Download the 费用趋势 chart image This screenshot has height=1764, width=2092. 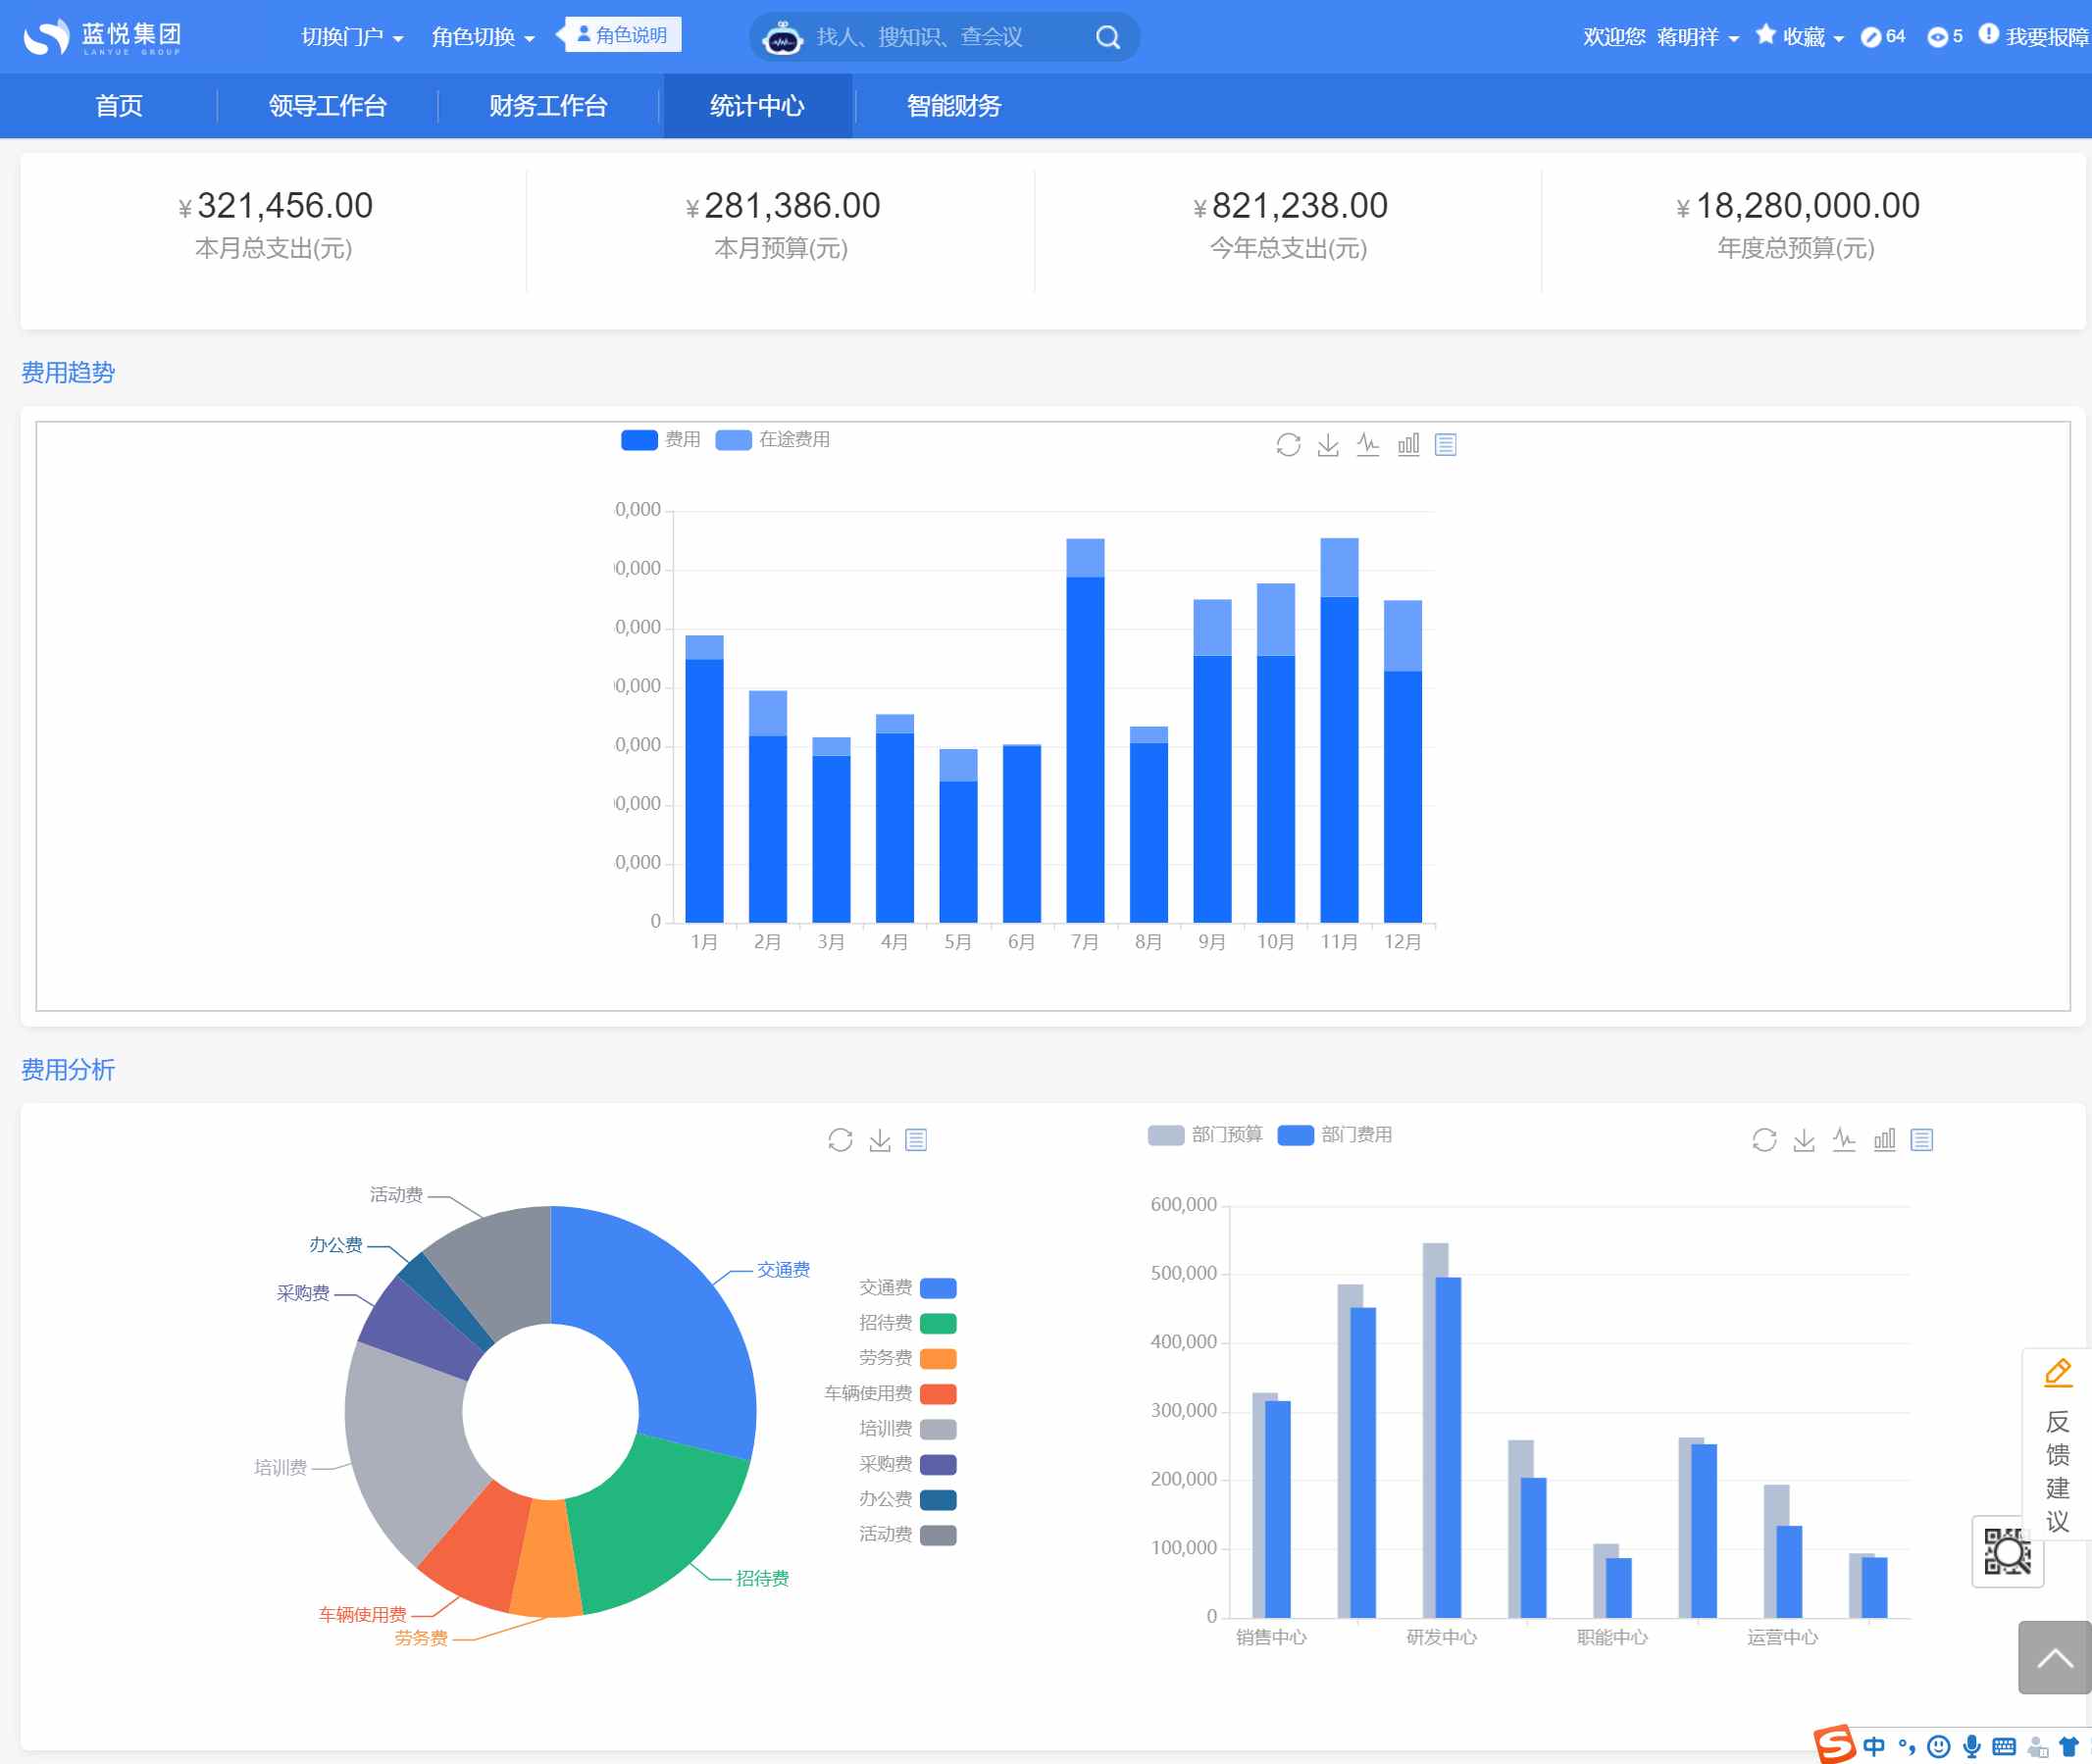click(x=1328, y=444)
